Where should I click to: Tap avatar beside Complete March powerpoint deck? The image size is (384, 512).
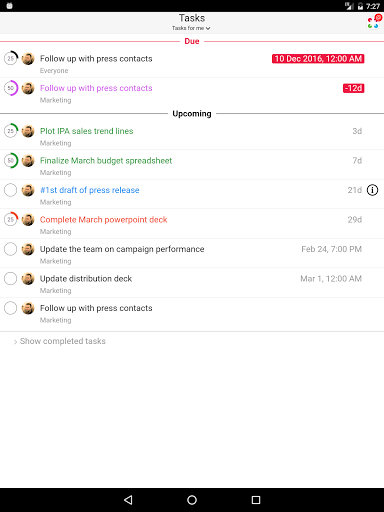[x=28, y=220]
